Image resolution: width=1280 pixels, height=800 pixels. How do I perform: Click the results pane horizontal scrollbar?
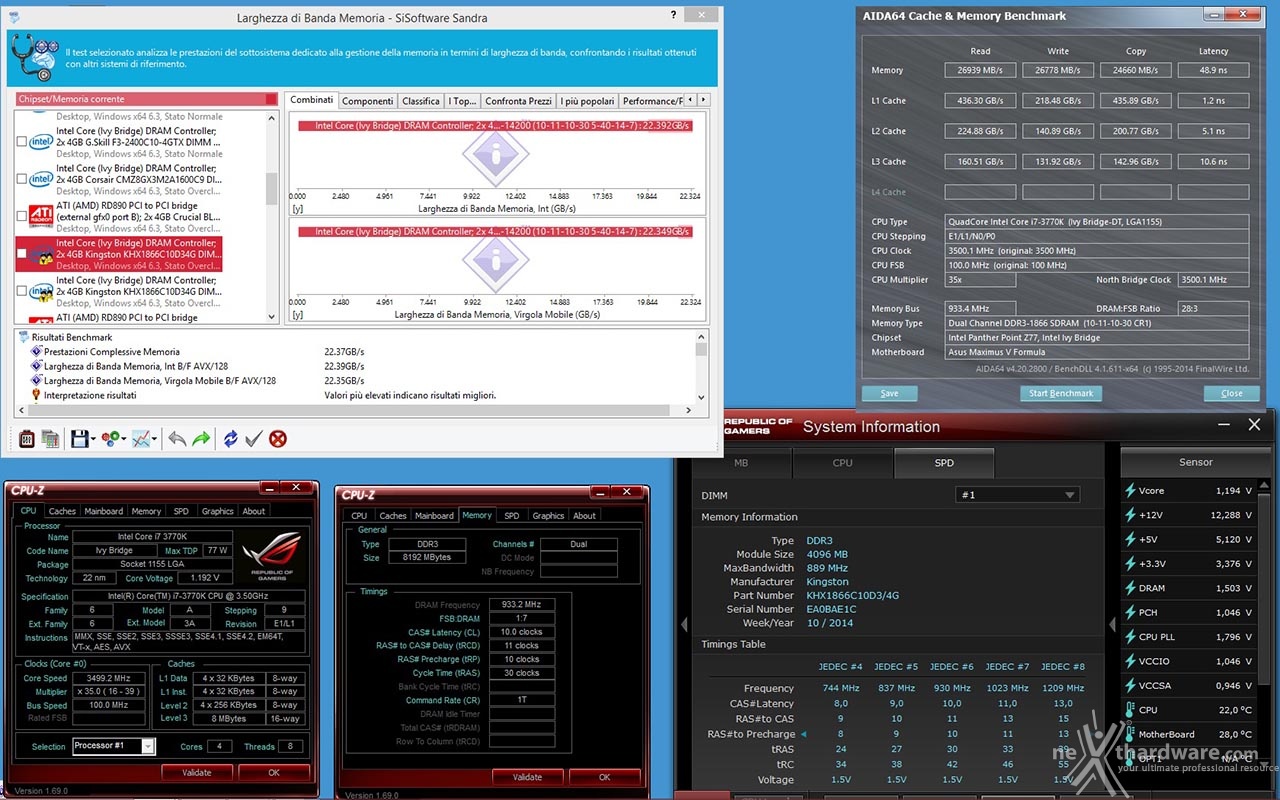coord(356,410)
